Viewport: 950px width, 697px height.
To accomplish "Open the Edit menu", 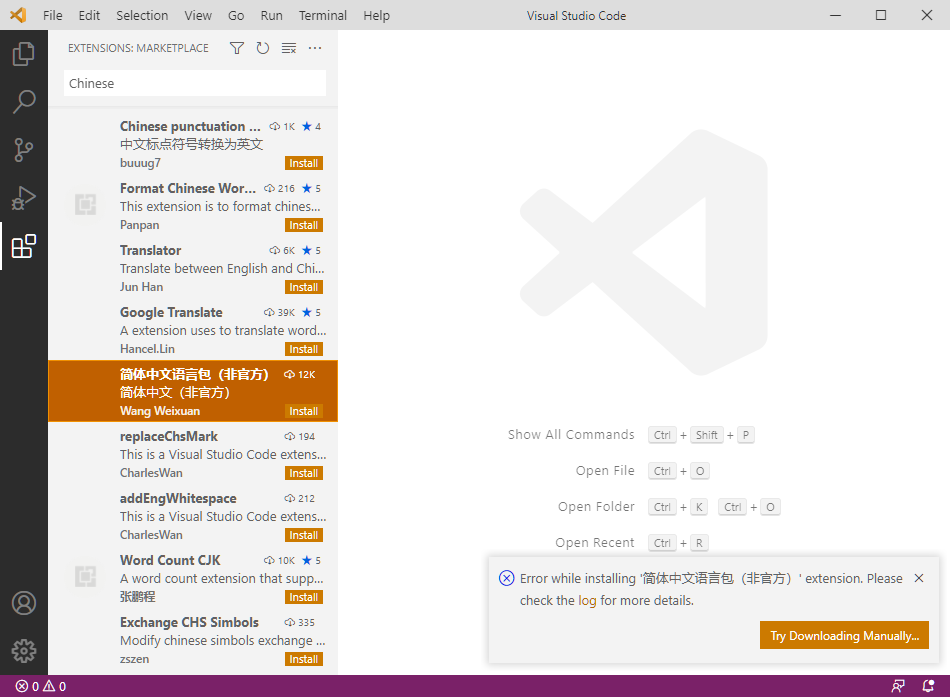I will pos(89,16).
